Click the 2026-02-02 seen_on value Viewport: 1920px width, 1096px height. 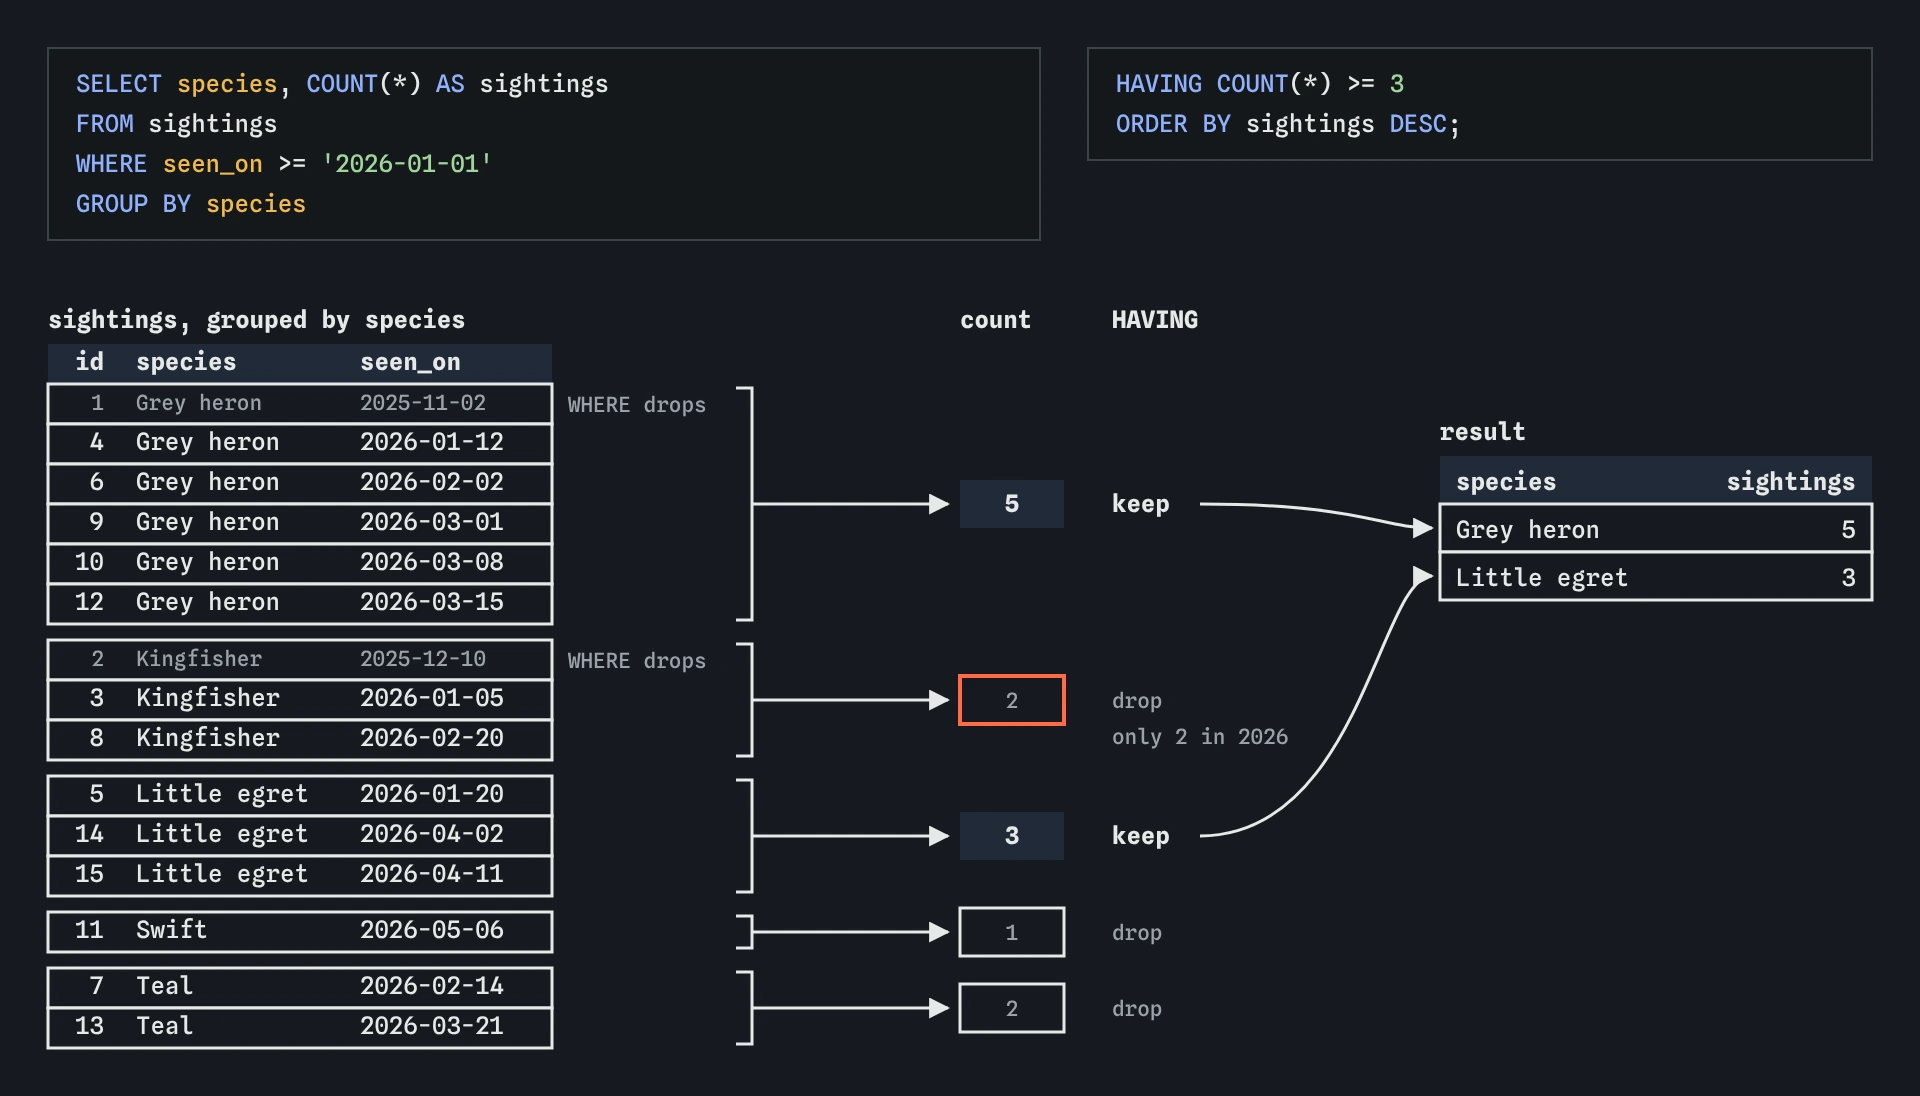point(431,482)
